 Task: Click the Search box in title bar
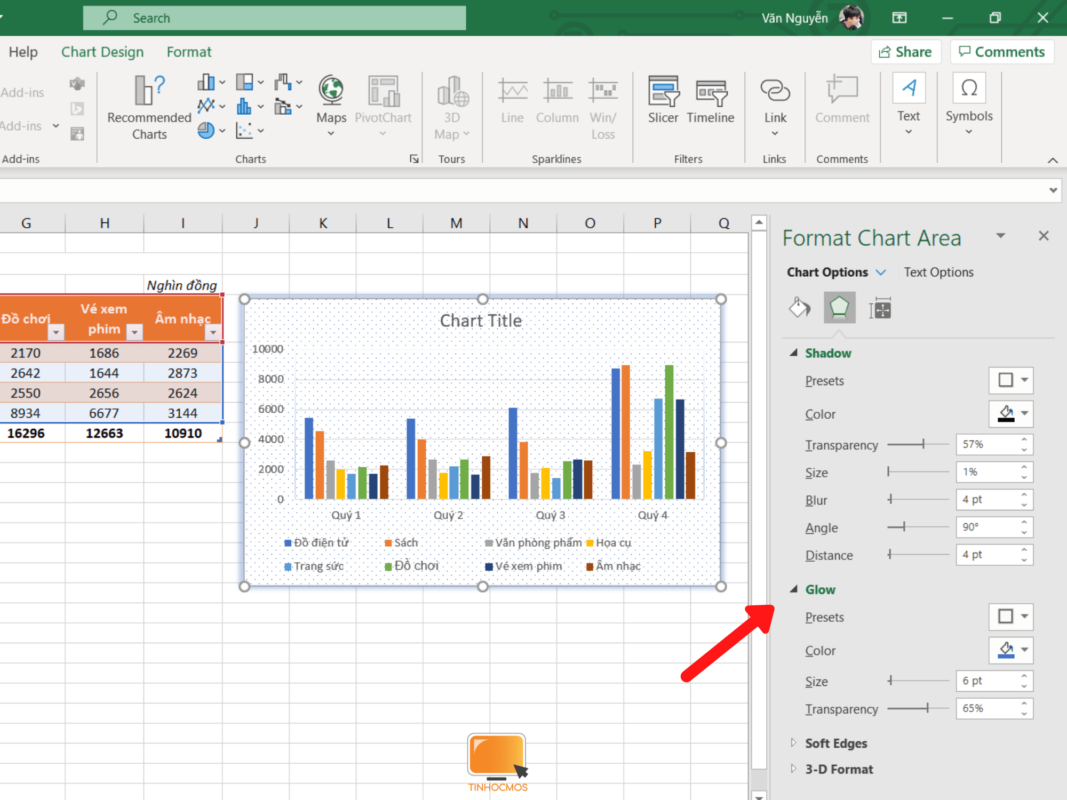coord(275,18)
